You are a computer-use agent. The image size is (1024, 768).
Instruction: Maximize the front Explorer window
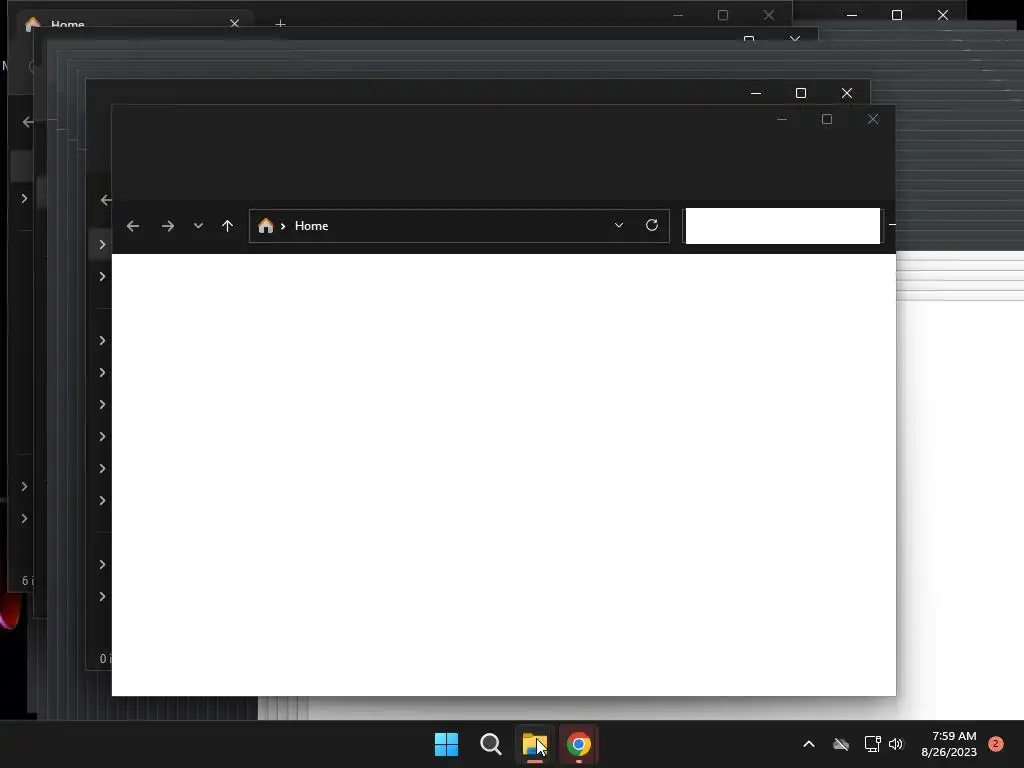(x=827, y=119)
